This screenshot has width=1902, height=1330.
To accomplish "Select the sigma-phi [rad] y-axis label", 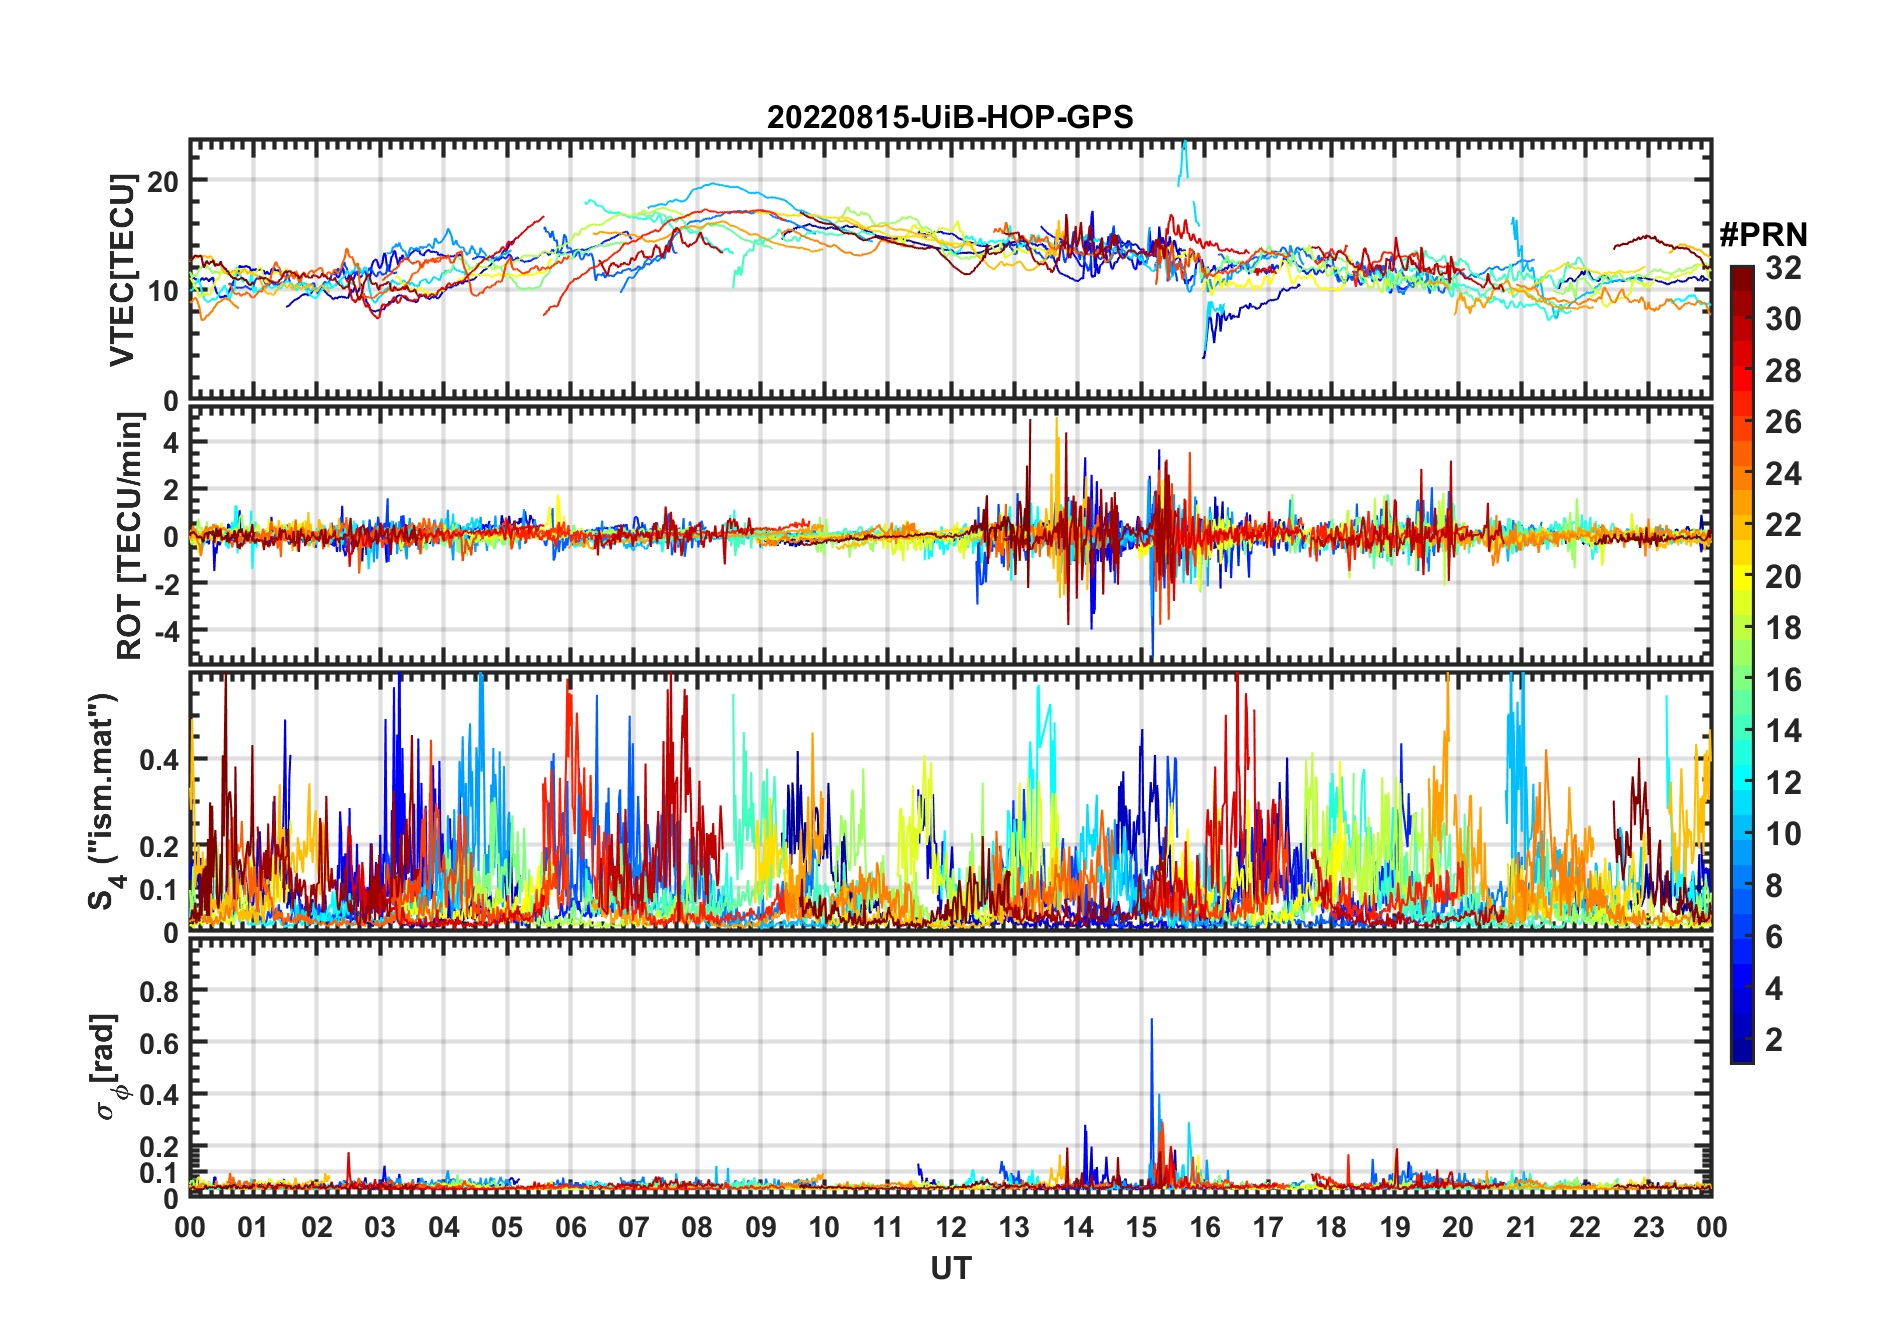I will (x=110, y=1067).
